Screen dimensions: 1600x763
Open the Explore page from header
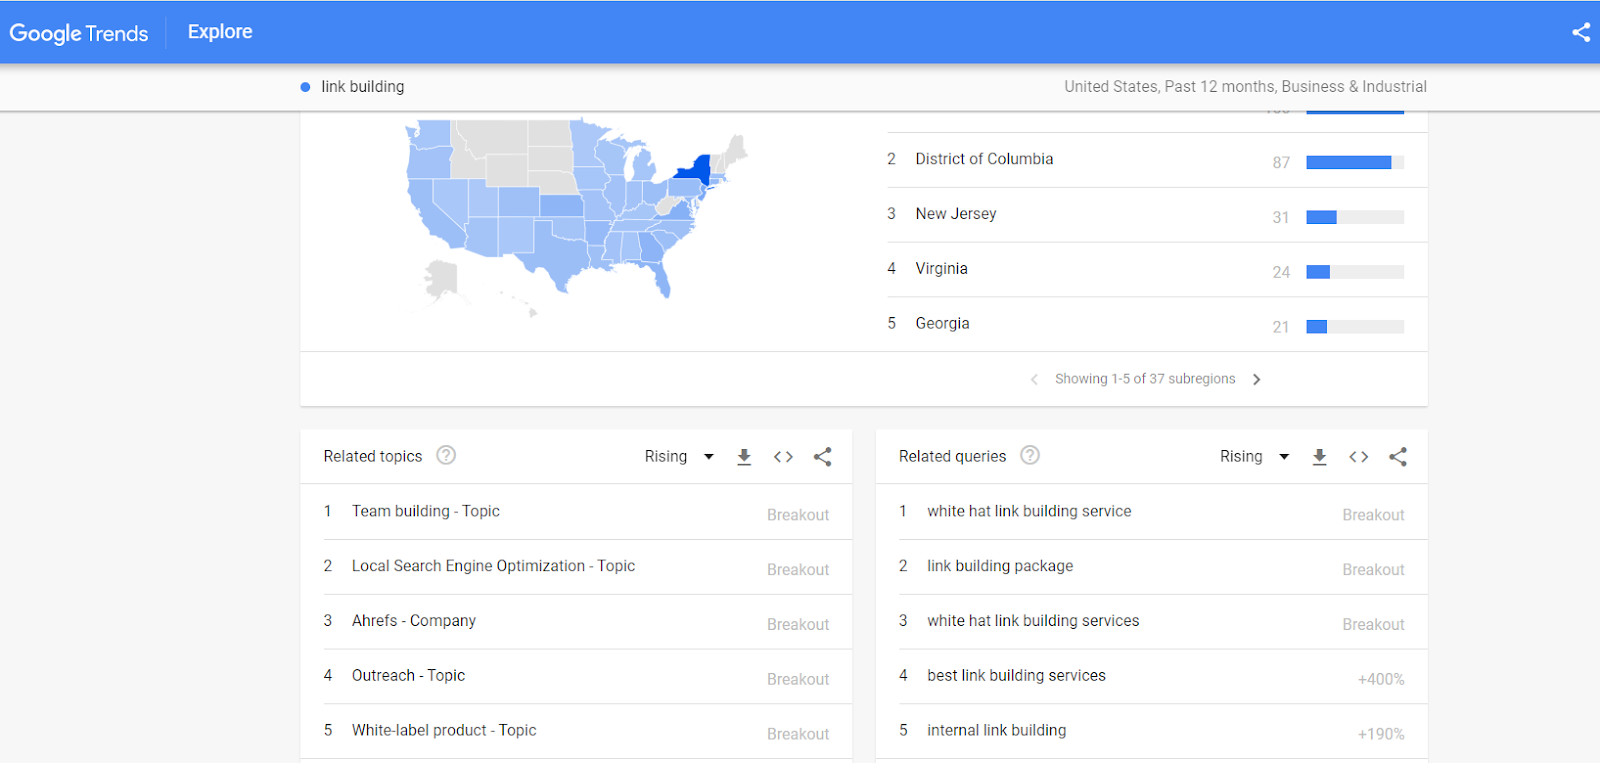point(220,32)
